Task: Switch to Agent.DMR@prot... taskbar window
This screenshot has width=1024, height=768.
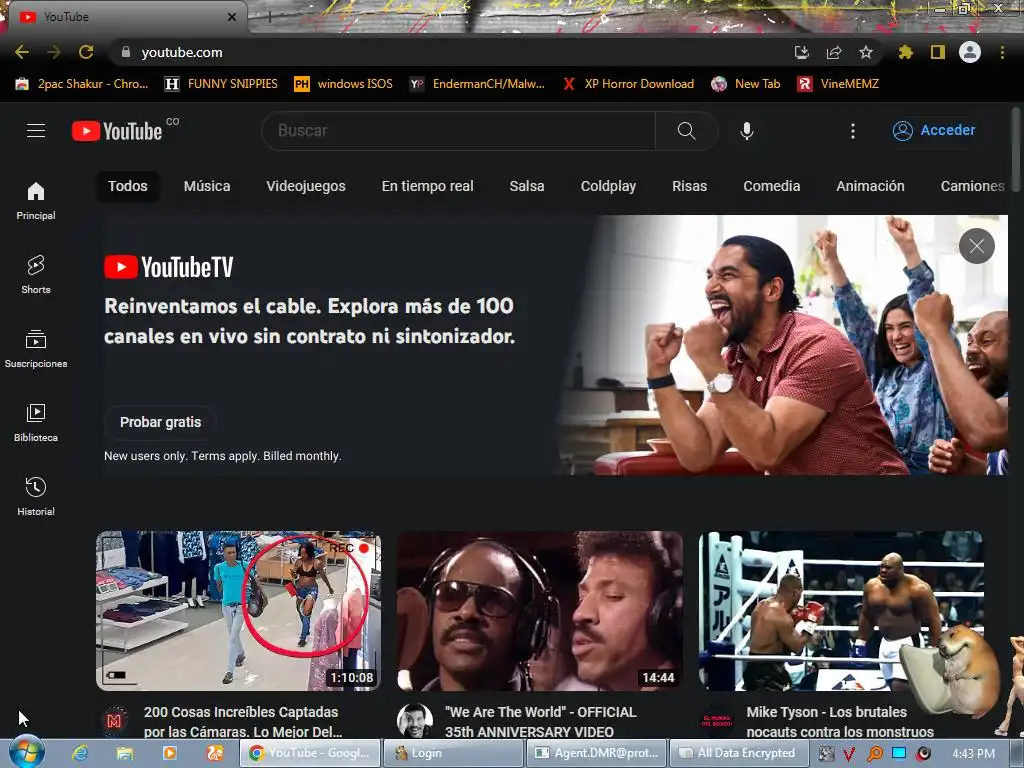Action: tap(596, 753)
